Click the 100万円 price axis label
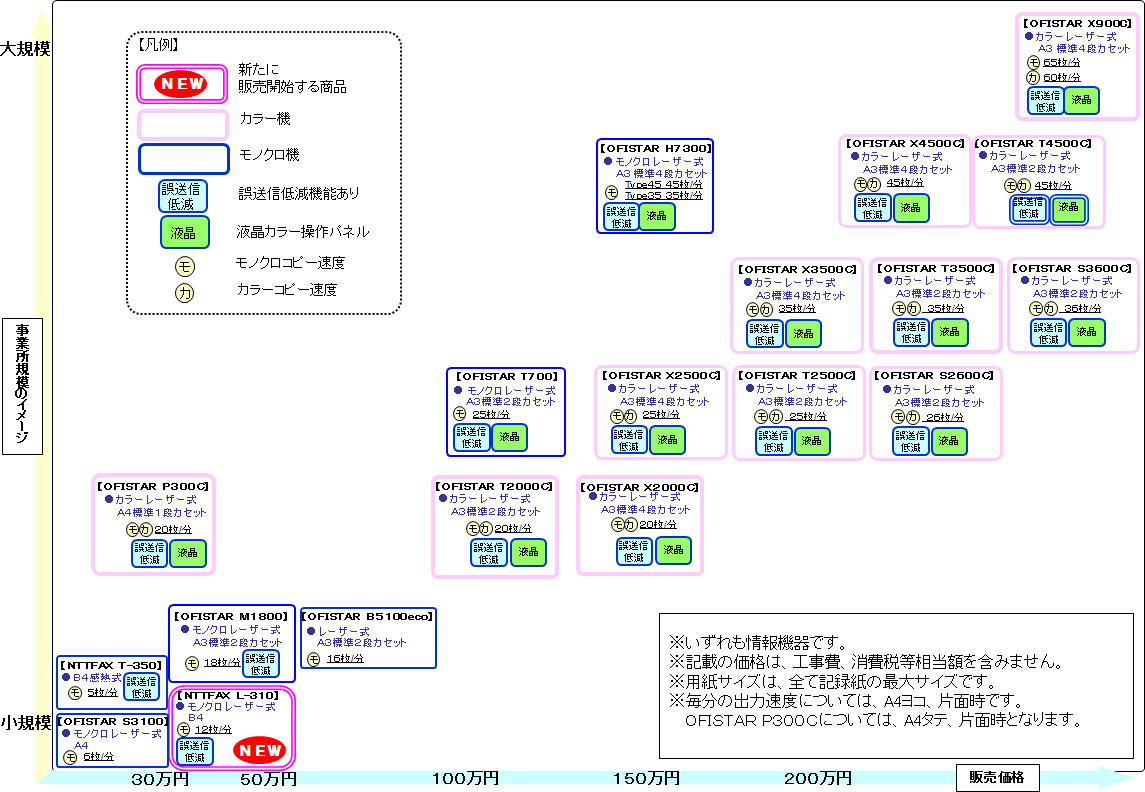Image resolution: width=1145 pixels, height=792 pixels. point(465,779)
